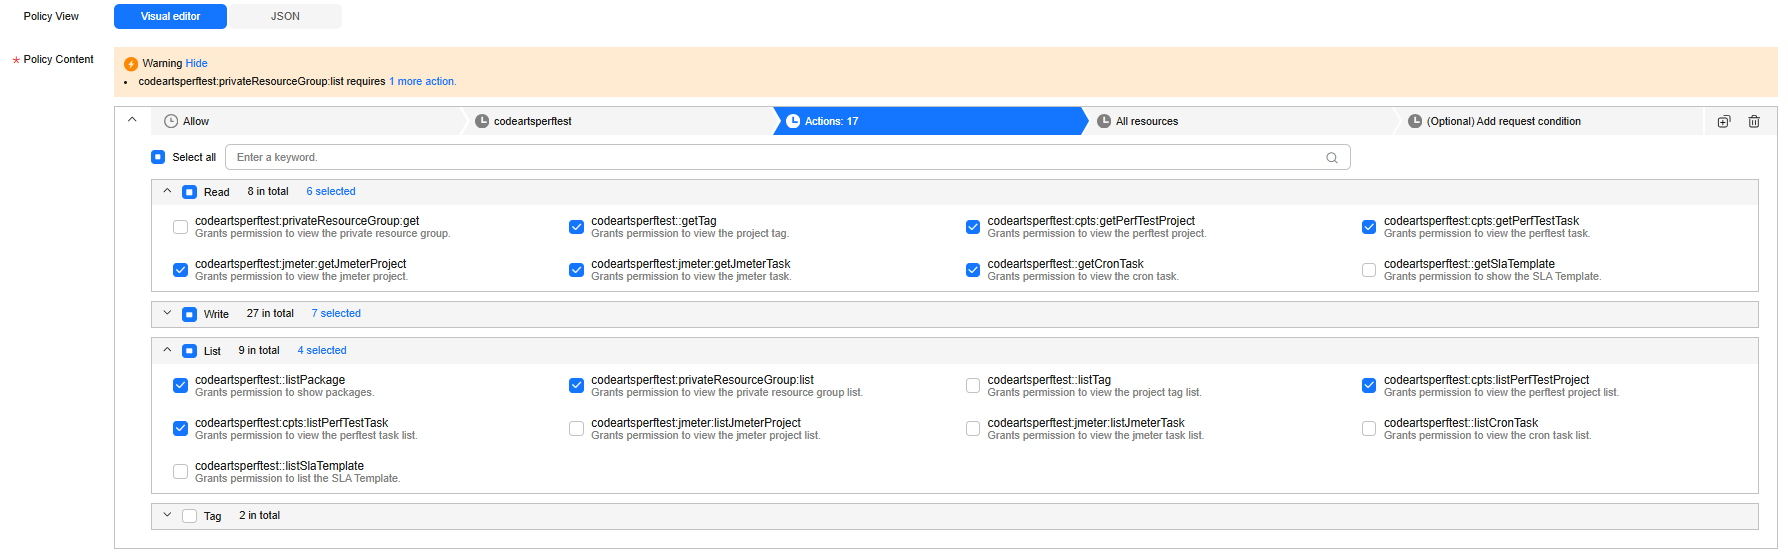Viewport: 1788px width, 557px height.
Task: Click the '9 in total' List count
Action: (x=259, y=350)
